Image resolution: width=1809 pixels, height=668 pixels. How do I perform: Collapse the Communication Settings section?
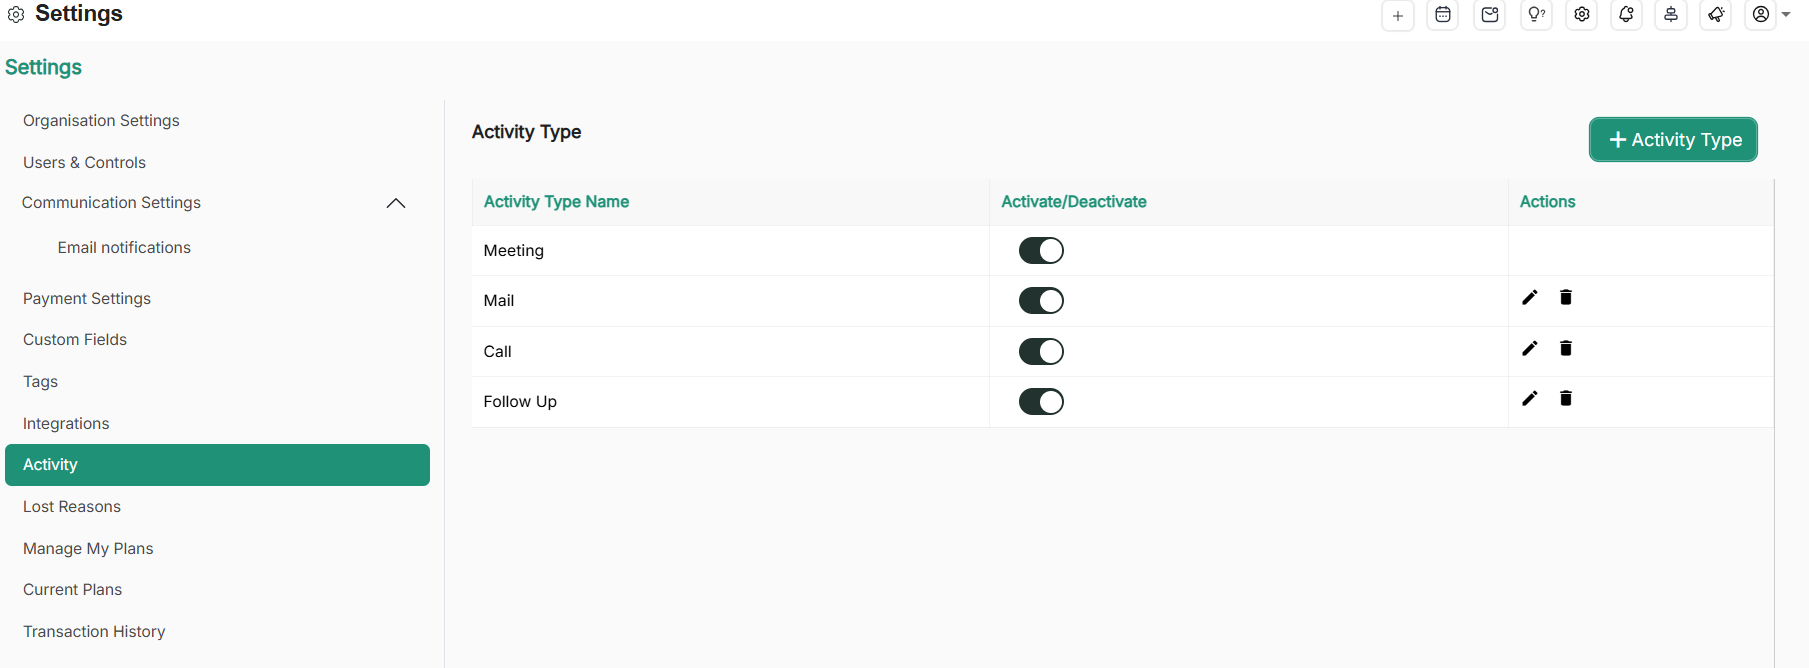tap(396, 203)
